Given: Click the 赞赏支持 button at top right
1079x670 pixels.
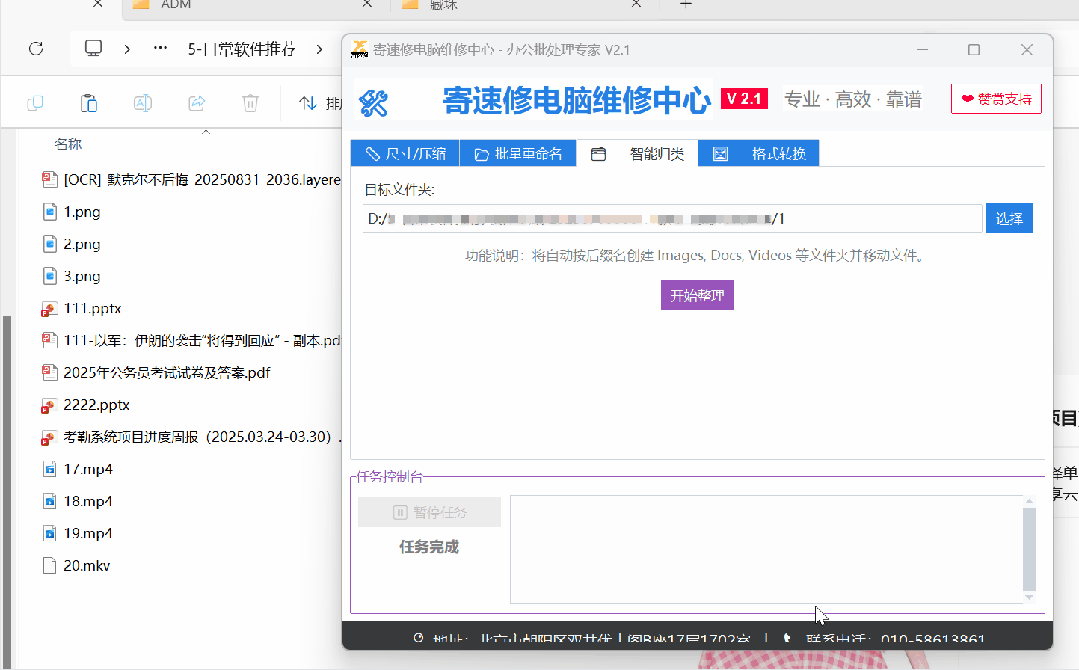Looking at the screenshot, I should pyautogui.click(x=995, y=98).
